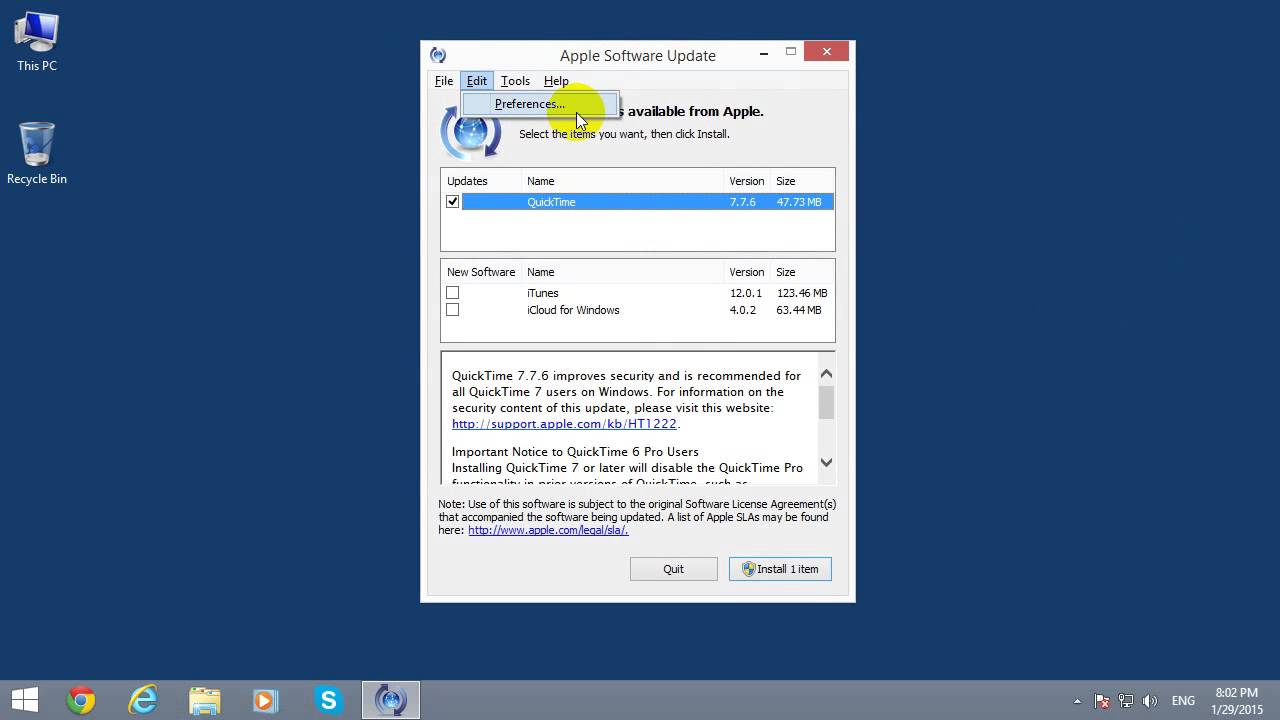Click description scrollbar up arrow
This screenshot has height=720, width=1280.
[826, 374]
